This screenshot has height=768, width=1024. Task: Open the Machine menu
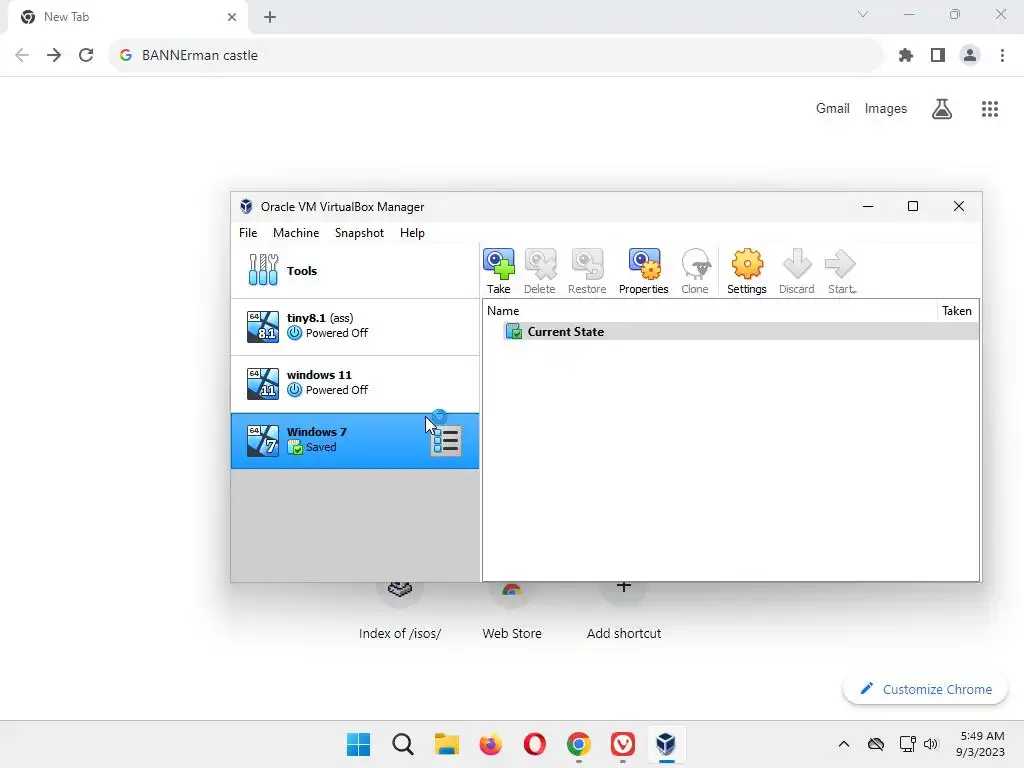coord(296,232)
